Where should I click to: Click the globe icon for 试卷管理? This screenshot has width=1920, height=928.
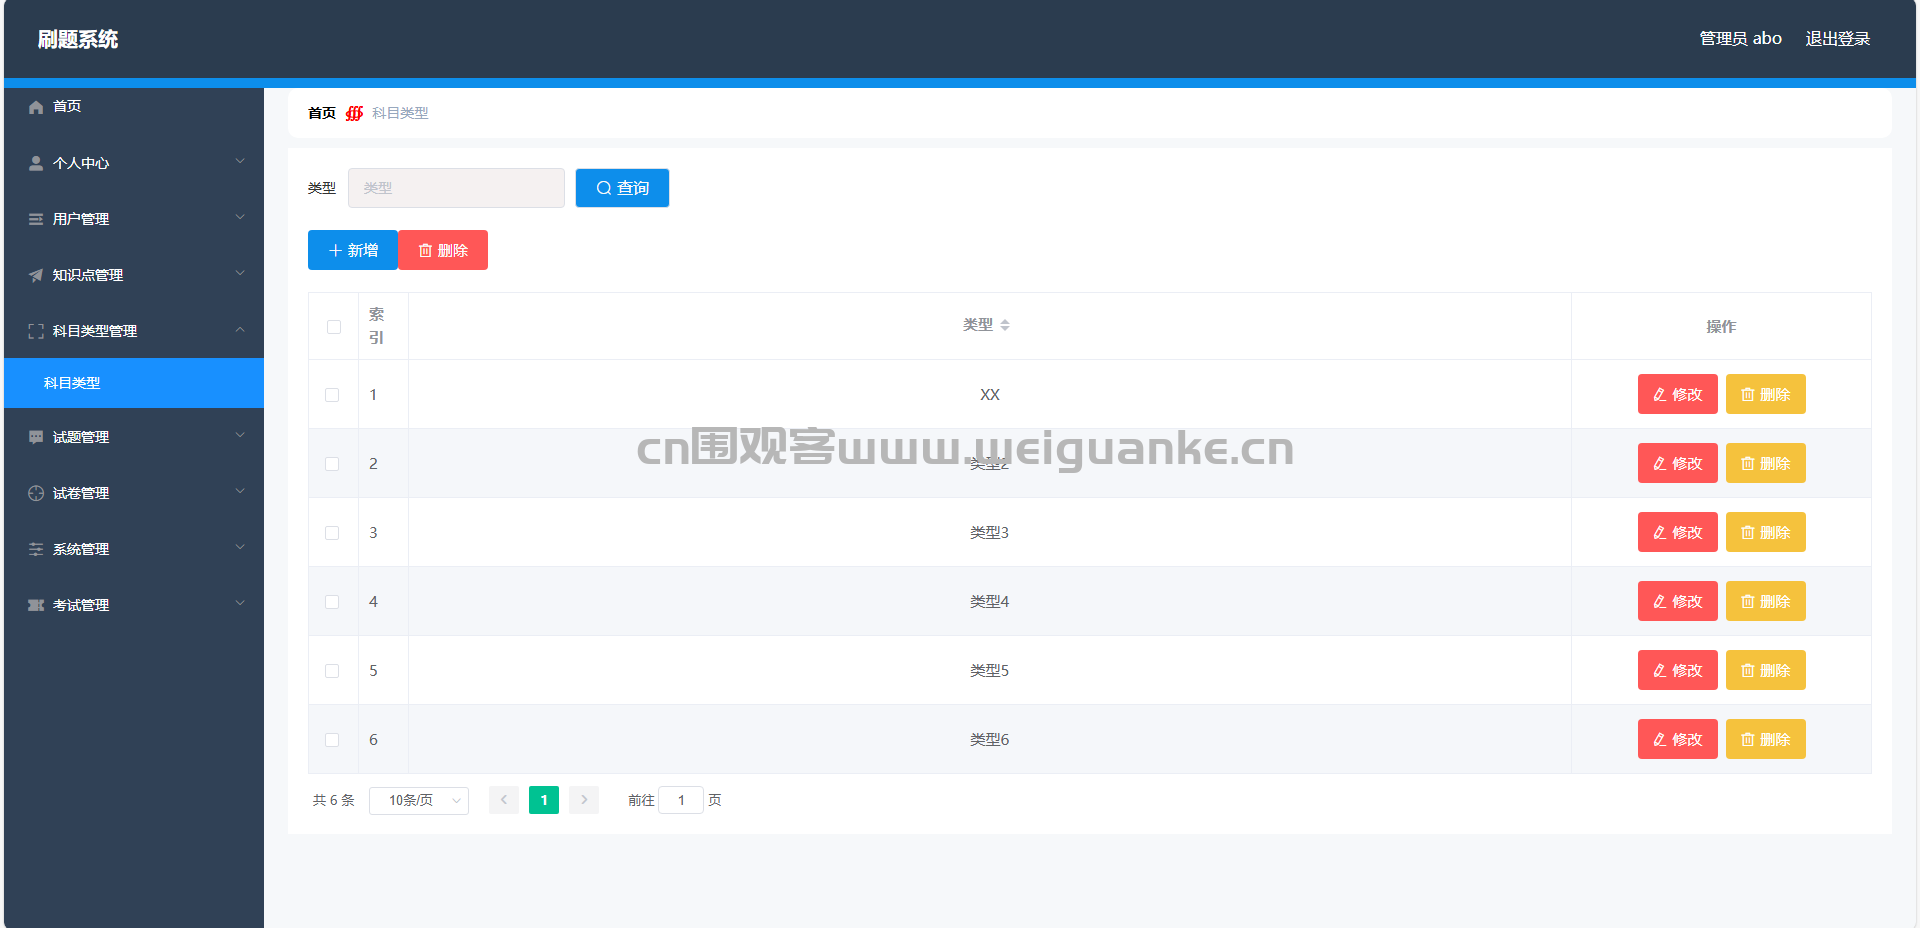coord(36,493)
